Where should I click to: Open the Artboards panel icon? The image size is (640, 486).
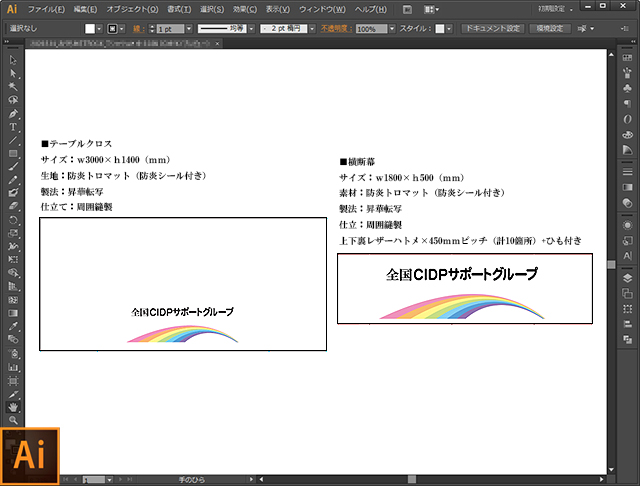point(627,293)
